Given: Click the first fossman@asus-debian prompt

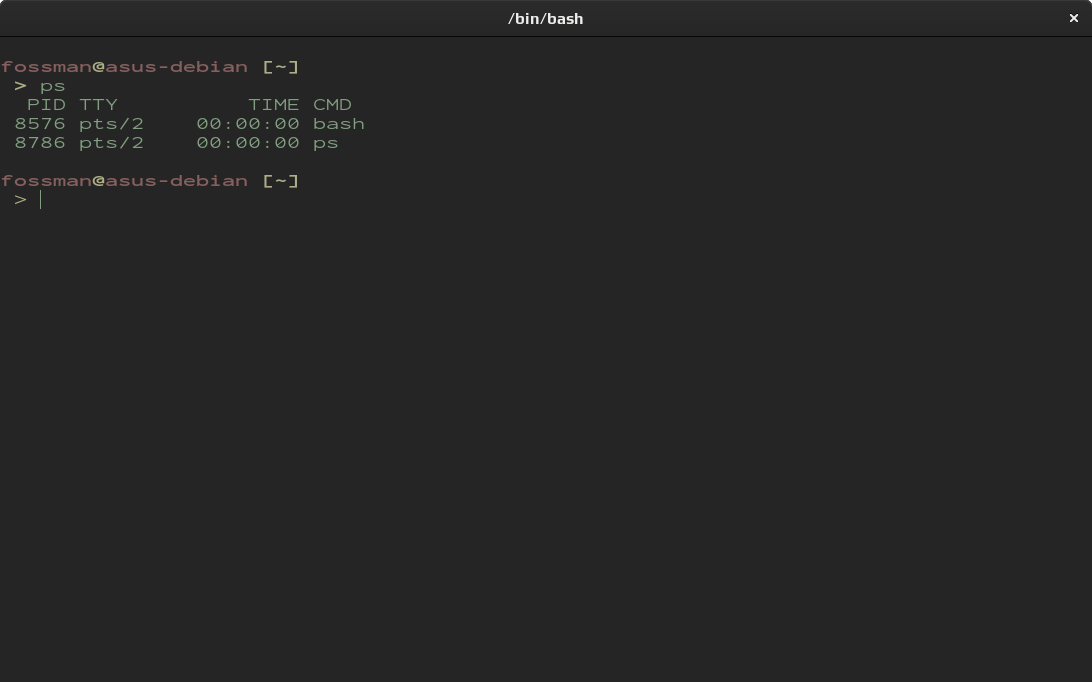Looking at the screenshot, I should pyautogui.click(x=124, y=67).
